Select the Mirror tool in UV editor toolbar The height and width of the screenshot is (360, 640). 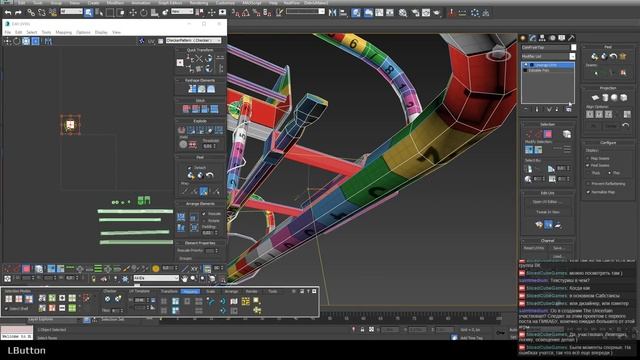click(48, 41)
